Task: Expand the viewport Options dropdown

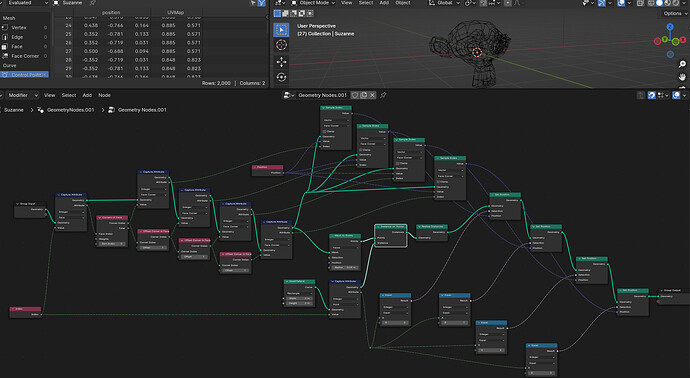Action: (x=674, y=14)
